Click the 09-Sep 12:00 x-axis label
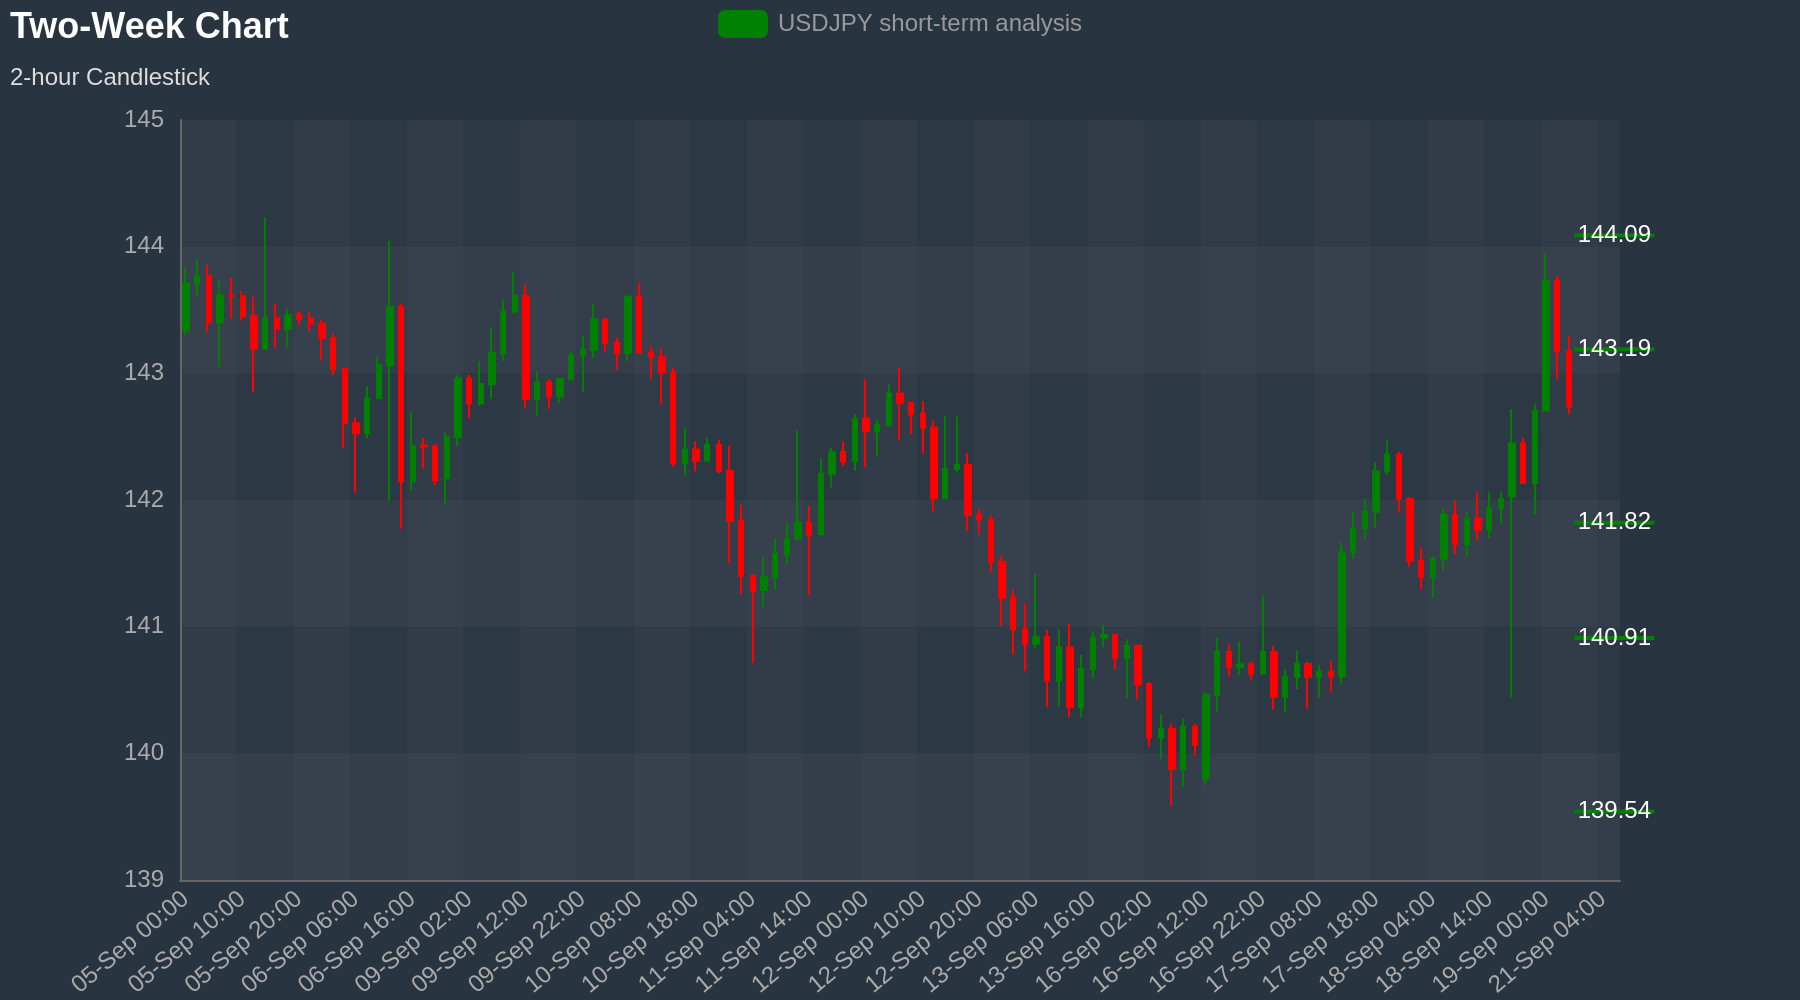The height and width of the screenshot is (1000, 1800). pyautogui.click(x=470, y=941)
